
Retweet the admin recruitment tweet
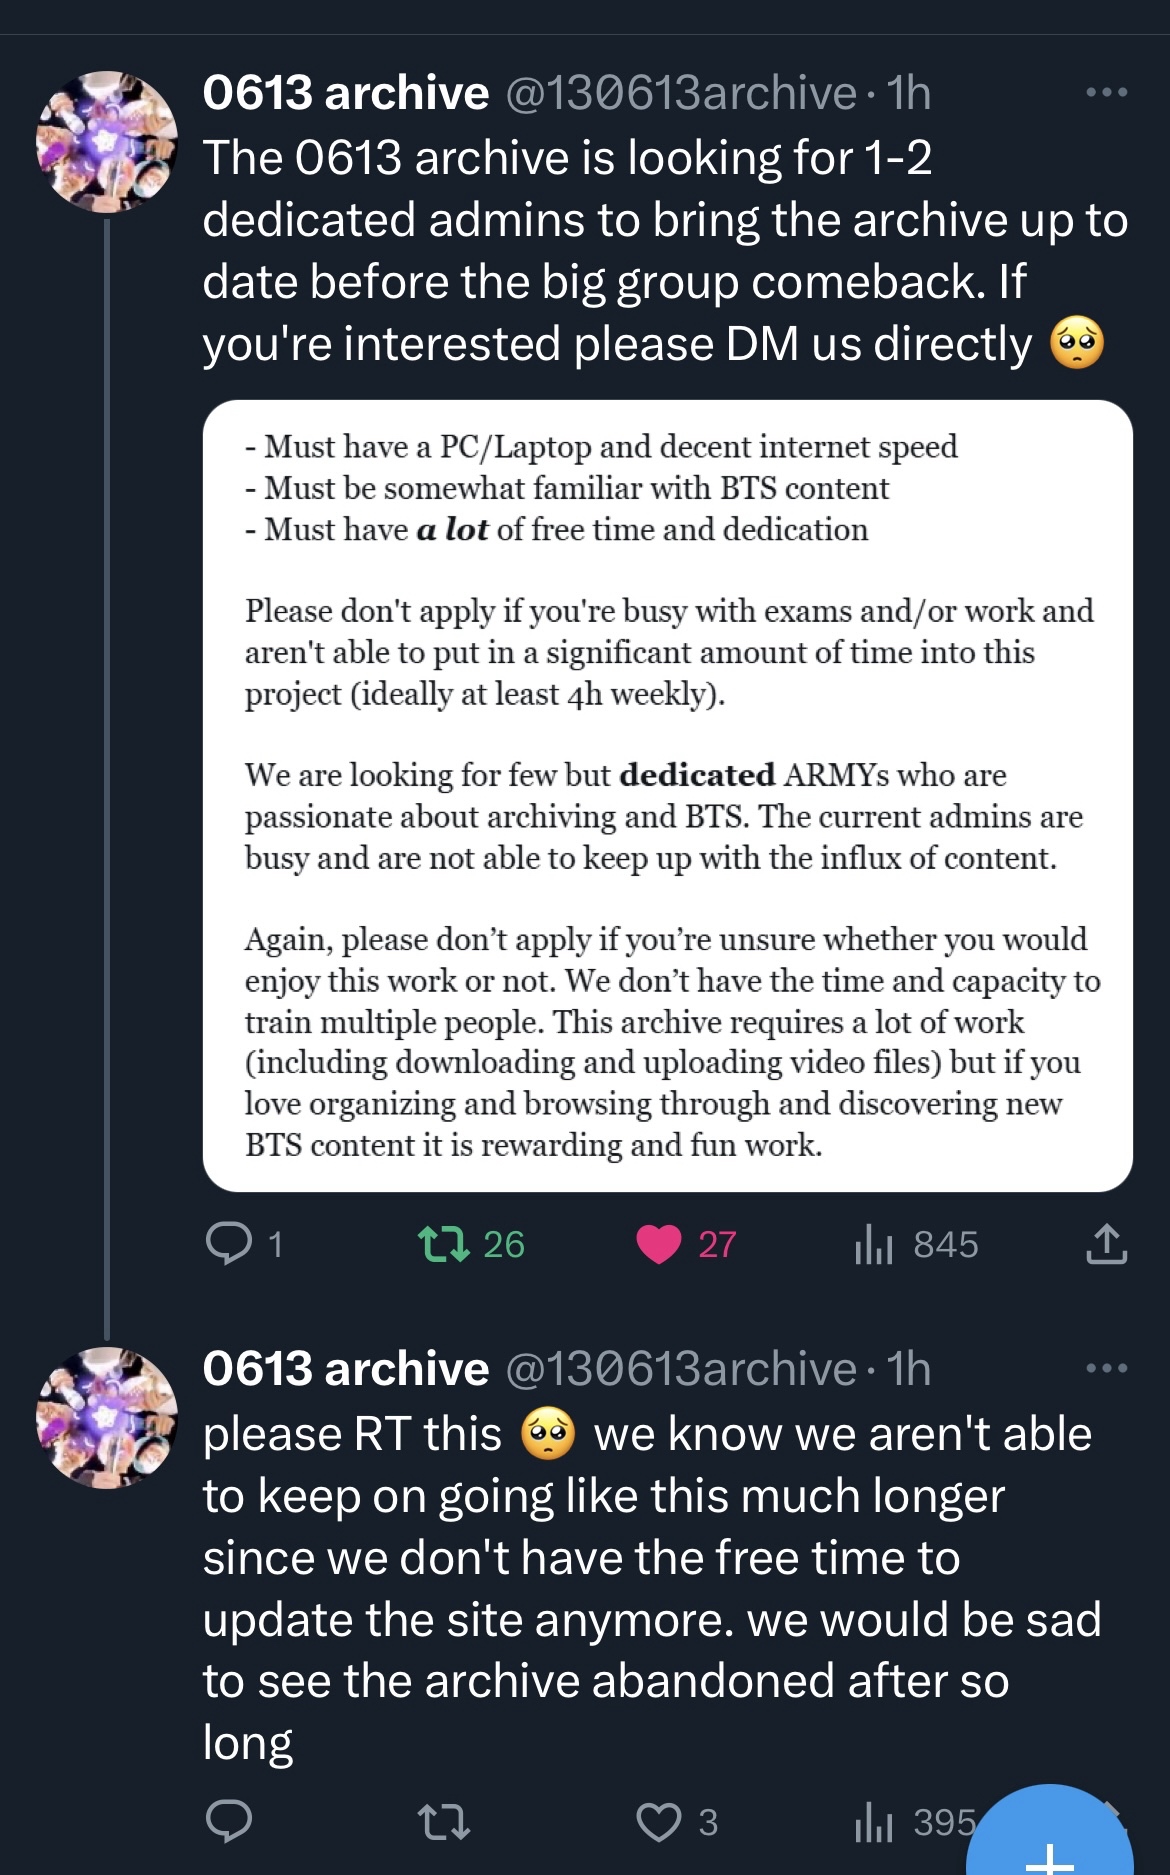pos(443,1244)
